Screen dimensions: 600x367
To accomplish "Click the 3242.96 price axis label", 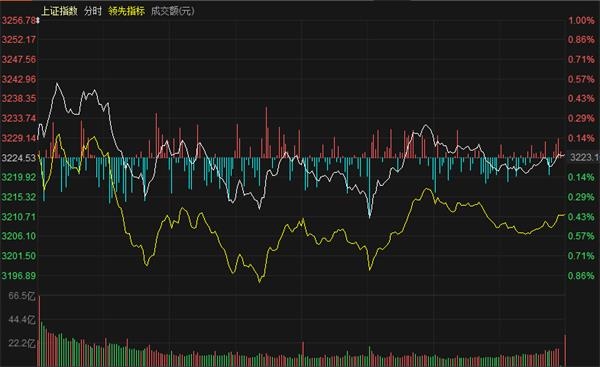I will pos(19,79).
